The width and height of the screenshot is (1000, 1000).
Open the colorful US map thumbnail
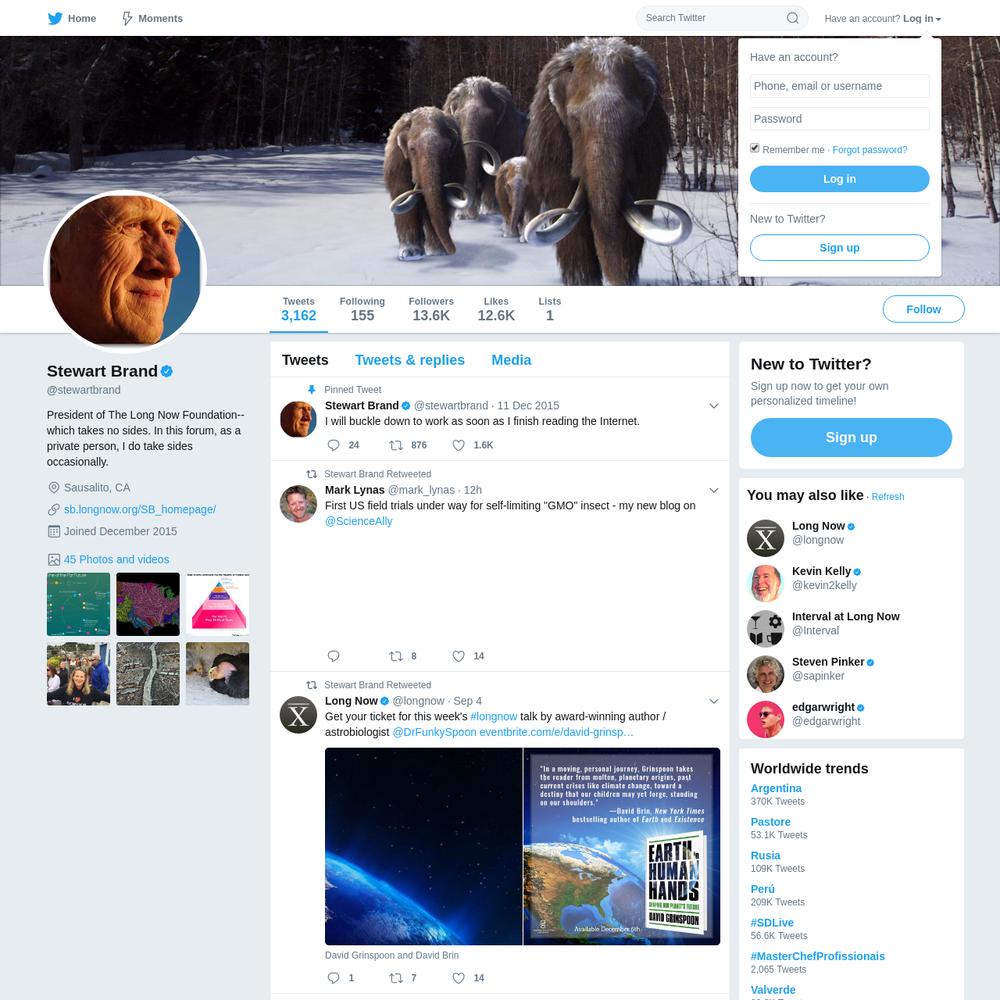point(148,604)
